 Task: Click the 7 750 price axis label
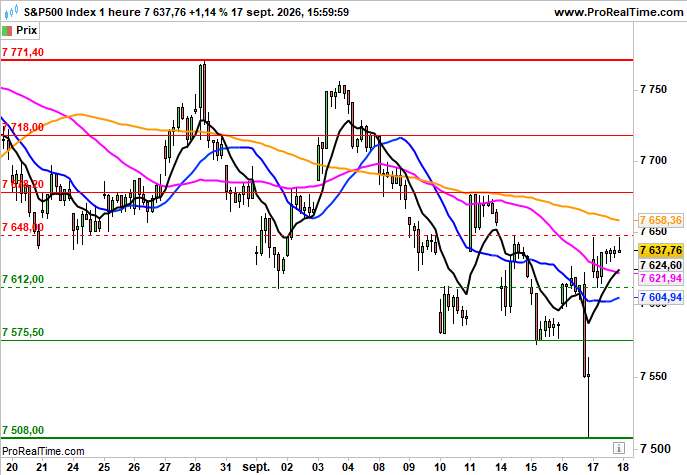pyautogui.click(x=653, y=89)
